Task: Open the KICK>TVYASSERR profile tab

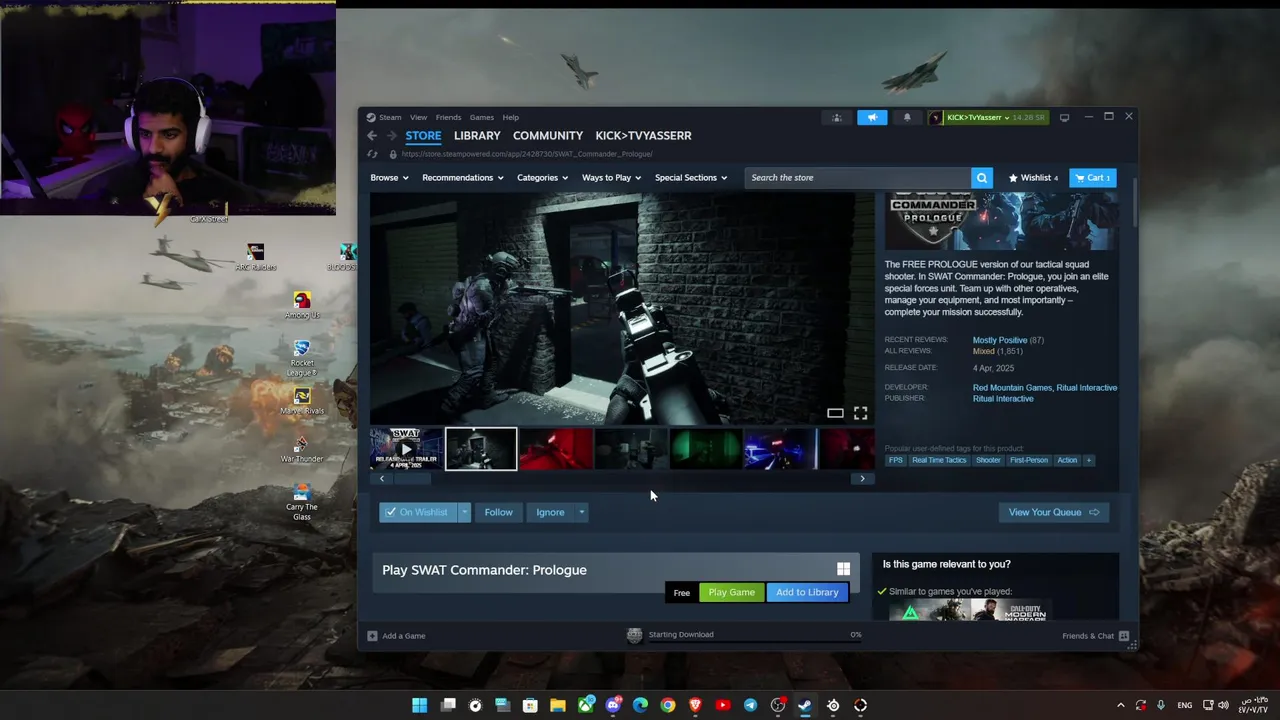Action: [643, 136]
